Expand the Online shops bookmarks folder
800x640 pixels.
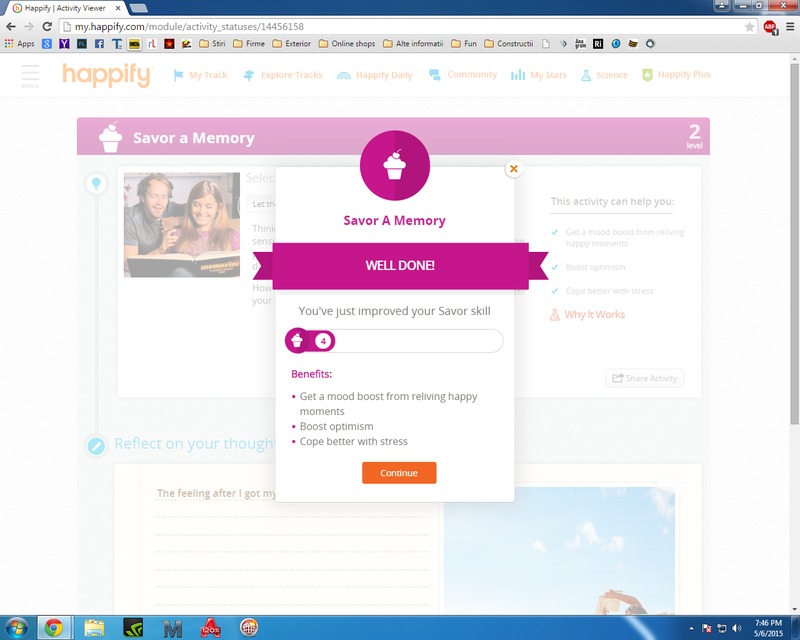(347, 44)
